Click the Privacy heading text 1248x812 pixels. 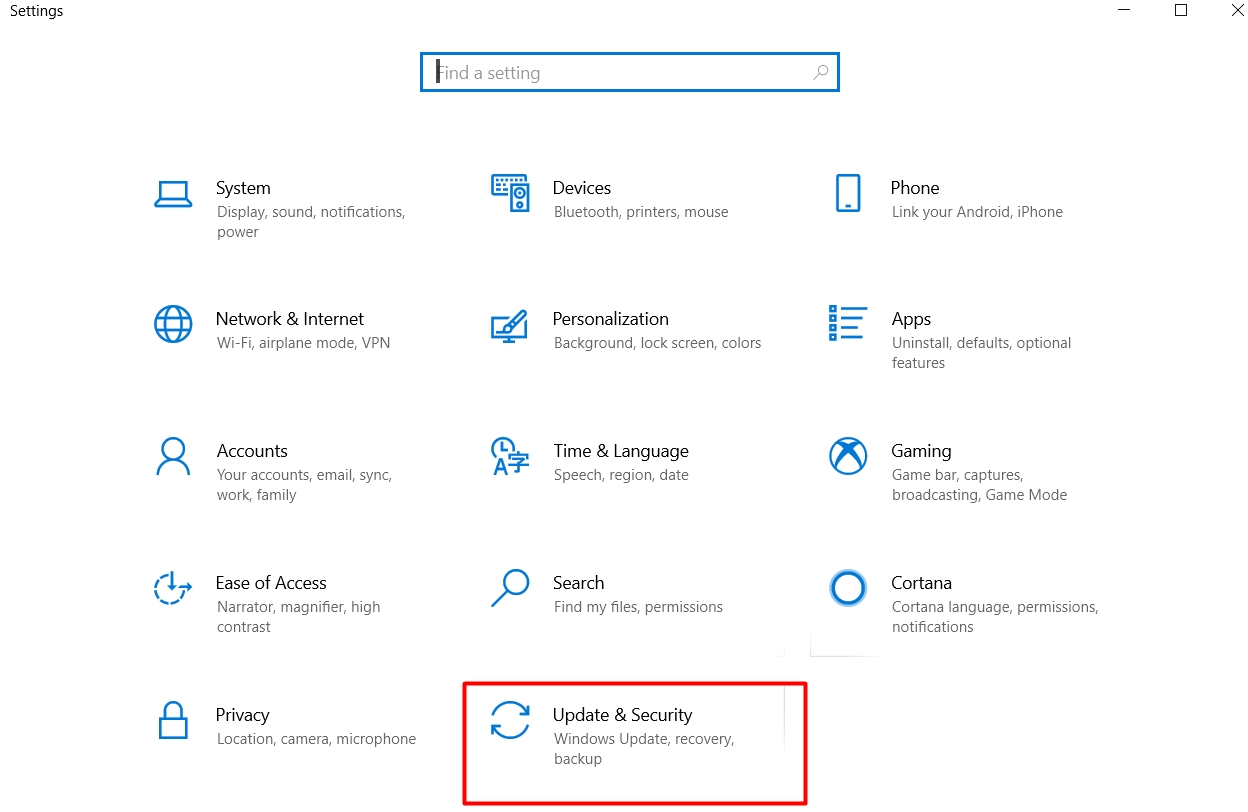pos(242,715)
